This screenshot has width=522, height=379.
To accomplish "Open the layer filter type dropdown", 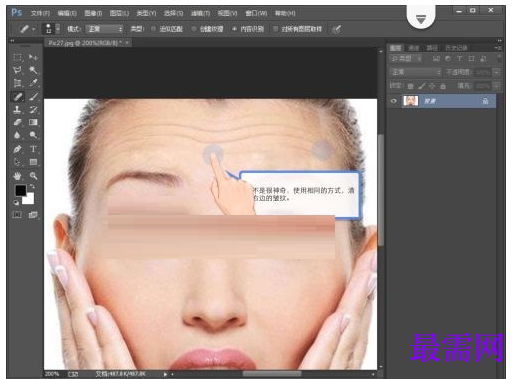I will tap(406, 59).
